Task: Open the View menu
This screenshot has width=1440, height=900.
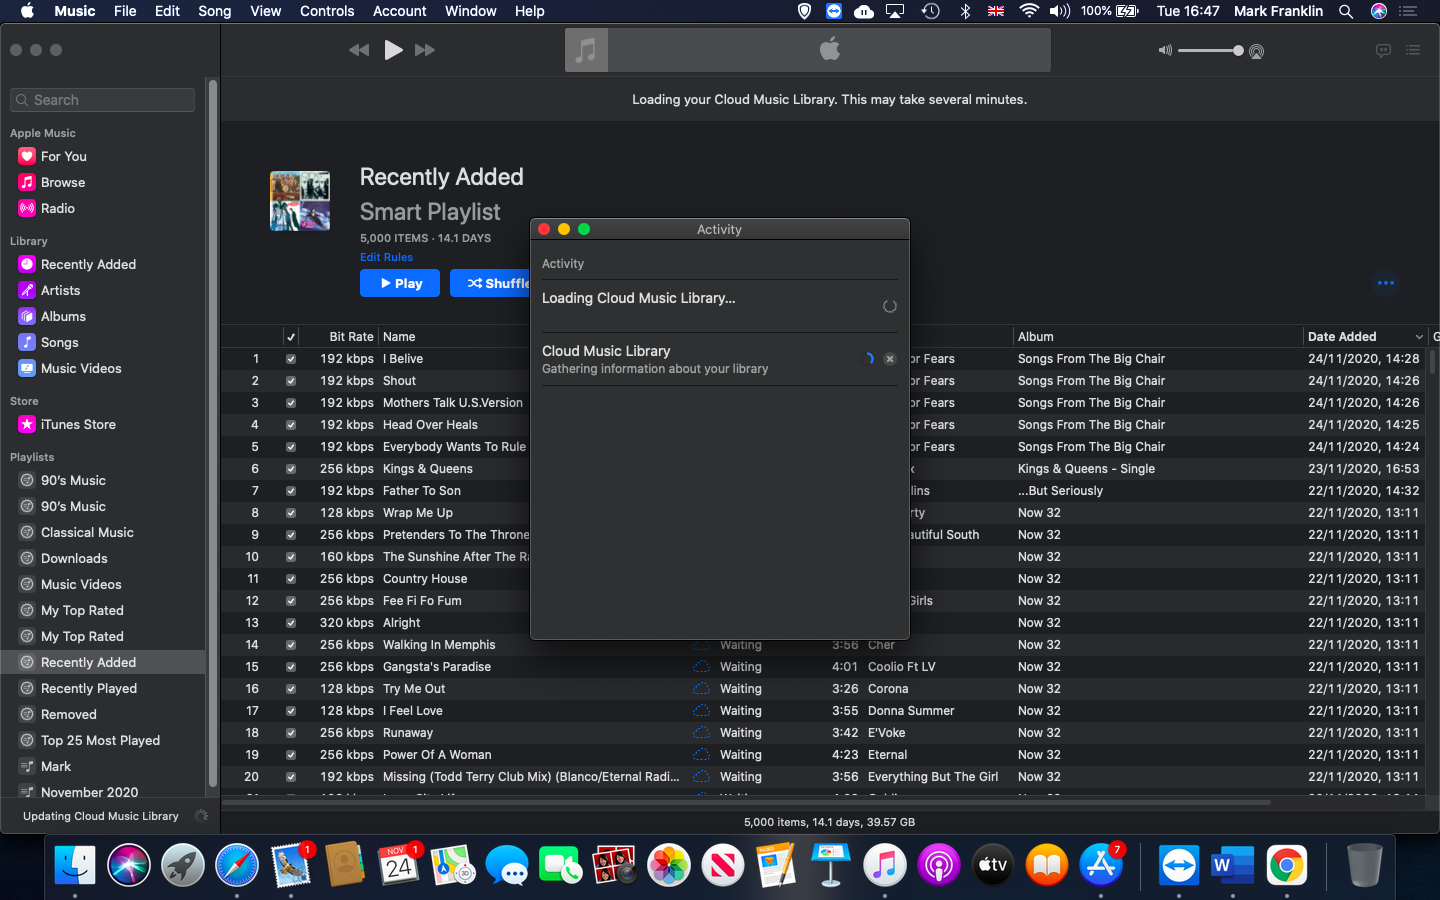Action: tap(265, 11)
